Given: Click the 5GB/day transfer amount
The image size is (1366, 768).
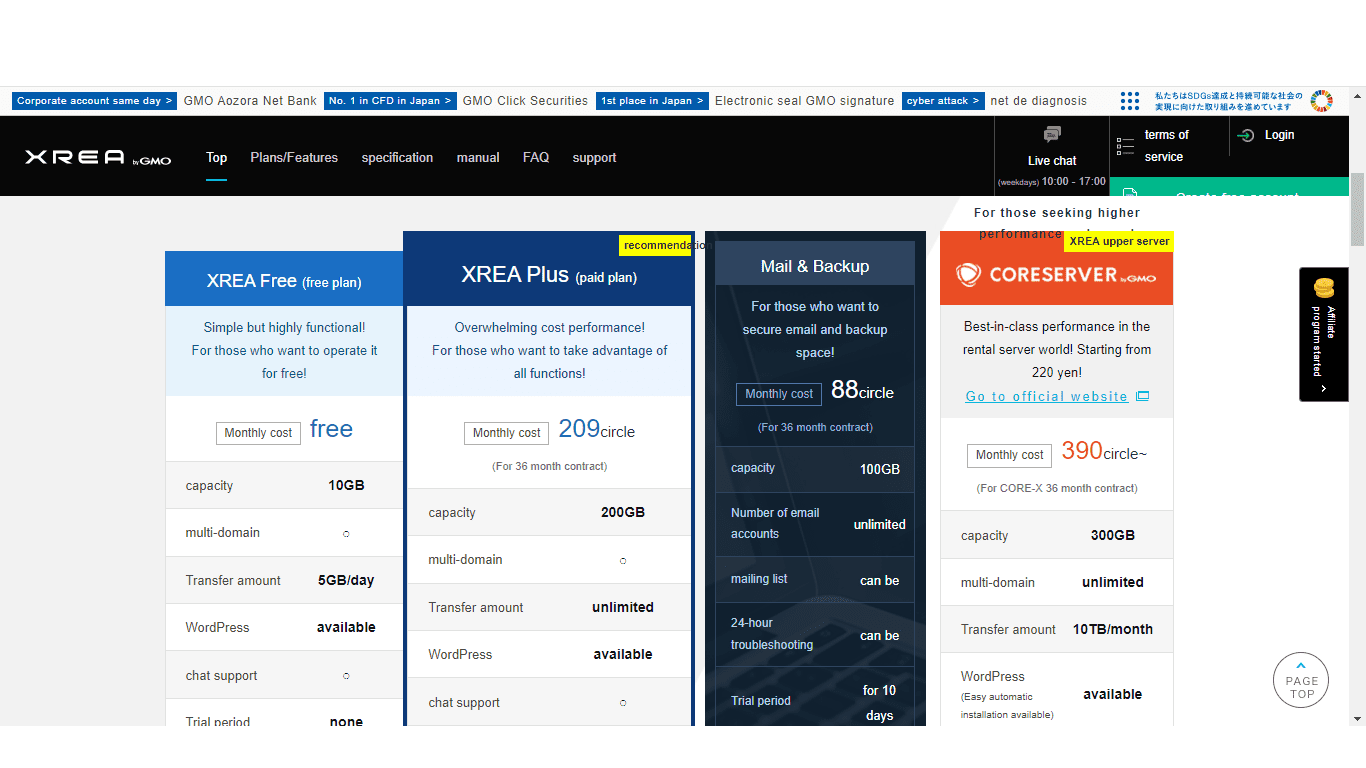Looking at the screenshot, I should 346,580.
